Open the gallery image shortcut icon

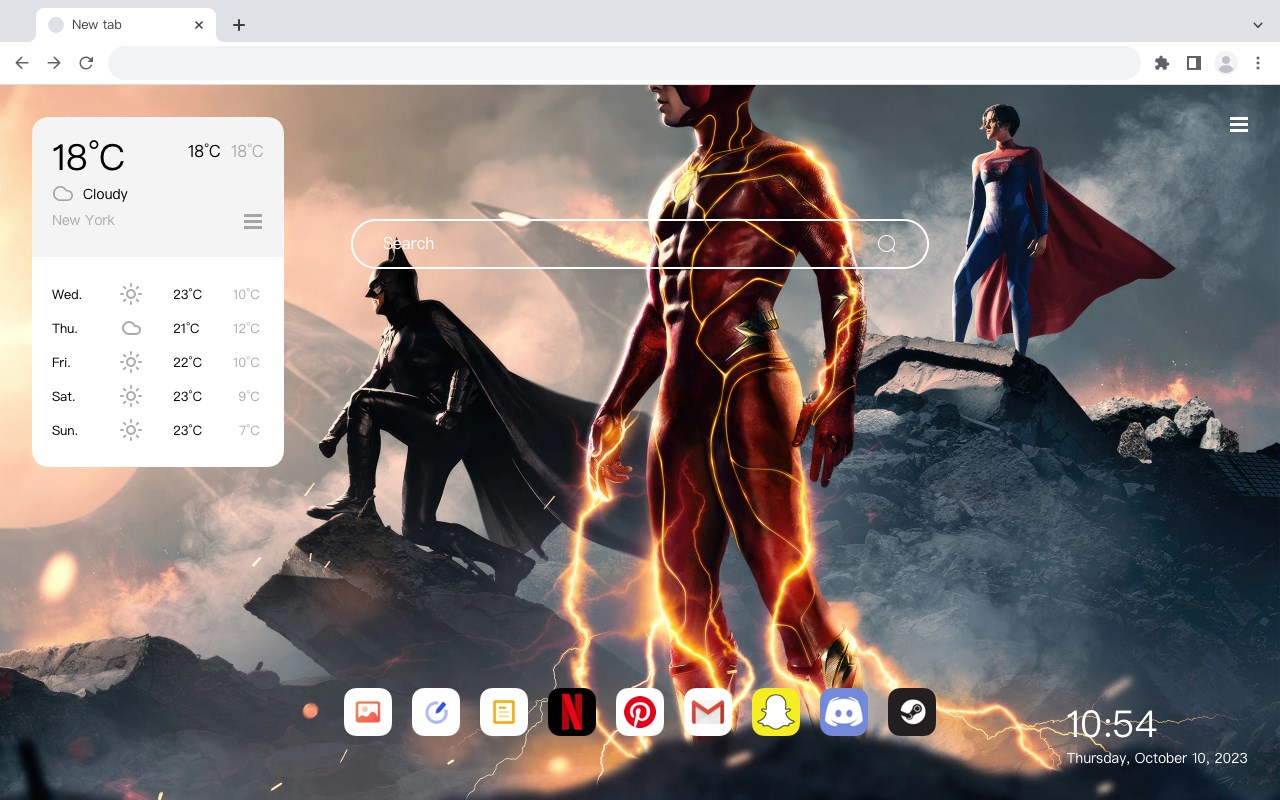pos(368,712)
